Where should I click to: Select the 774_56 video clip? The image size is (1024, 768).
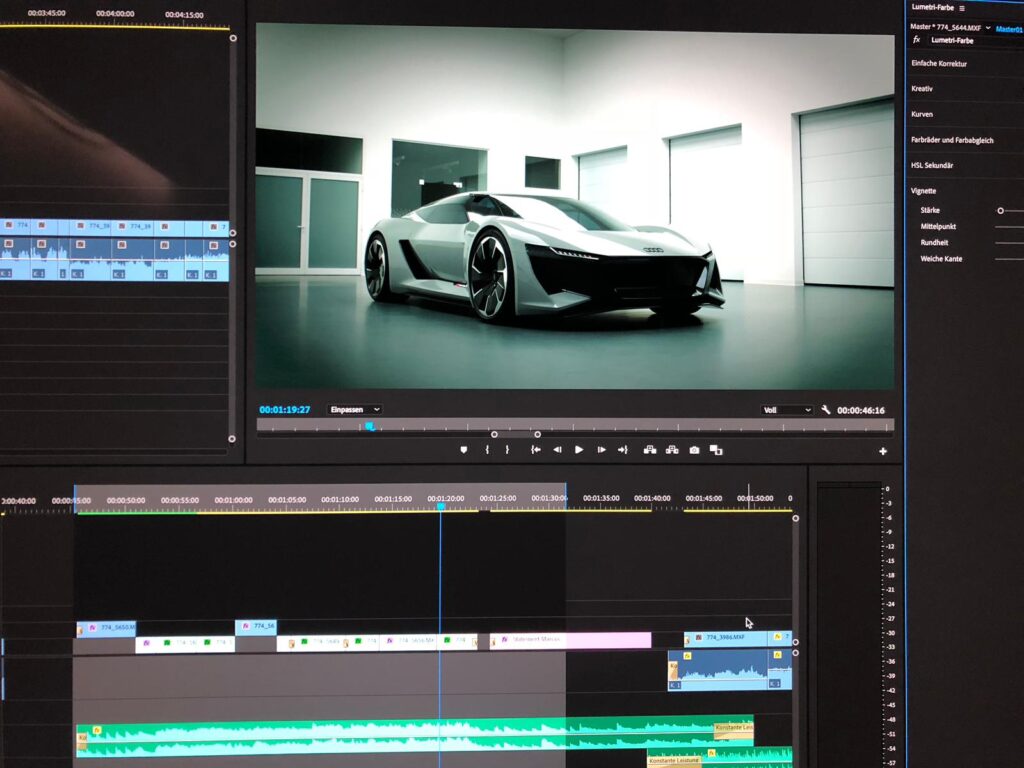[255, 627]
